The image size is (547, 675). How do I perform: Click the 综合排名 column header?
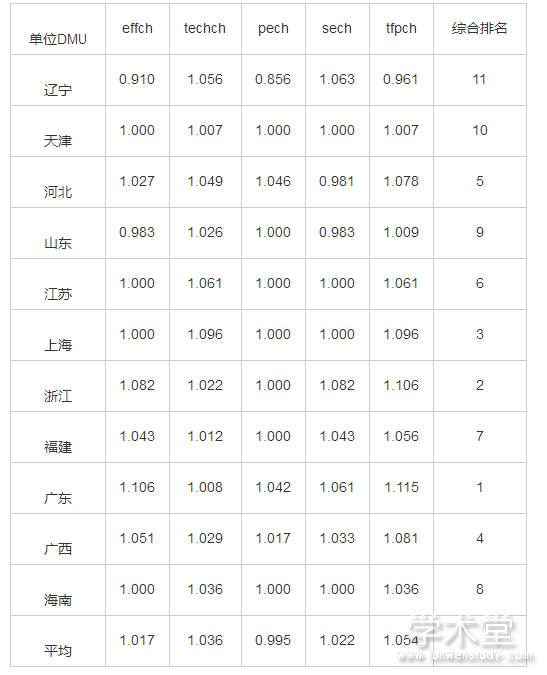pos(479,28)
